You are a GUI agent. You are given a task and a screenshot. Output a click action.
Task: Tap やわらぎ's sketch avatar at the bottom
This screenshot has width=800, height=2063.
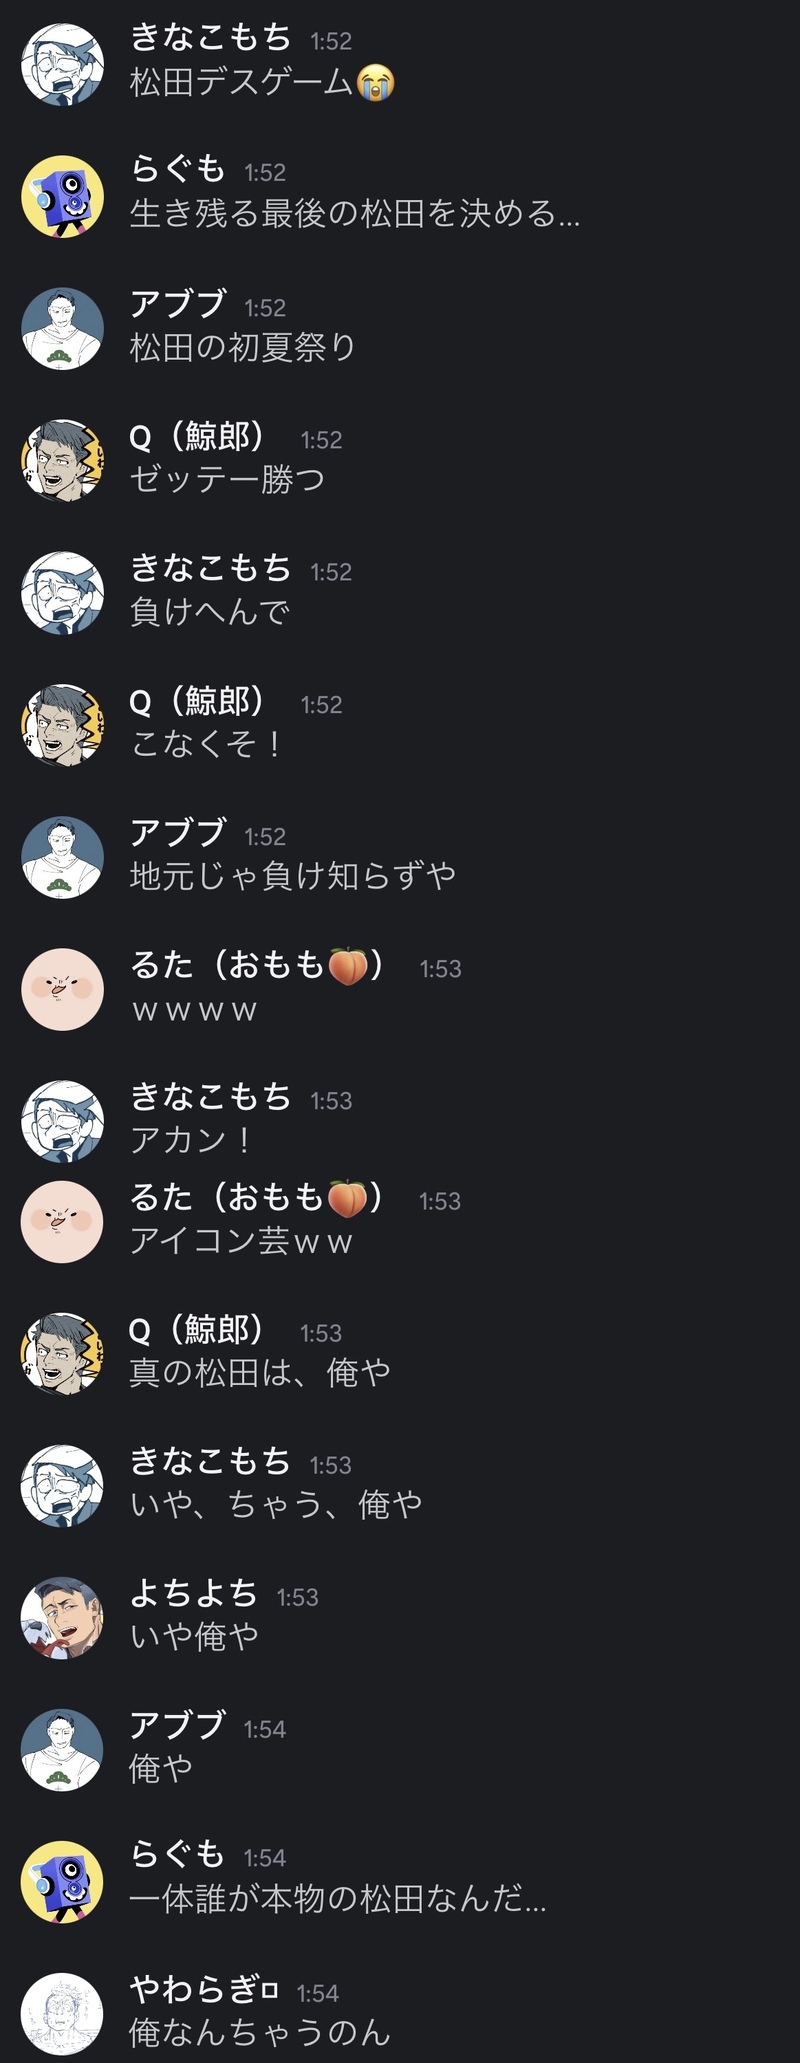63,2014
